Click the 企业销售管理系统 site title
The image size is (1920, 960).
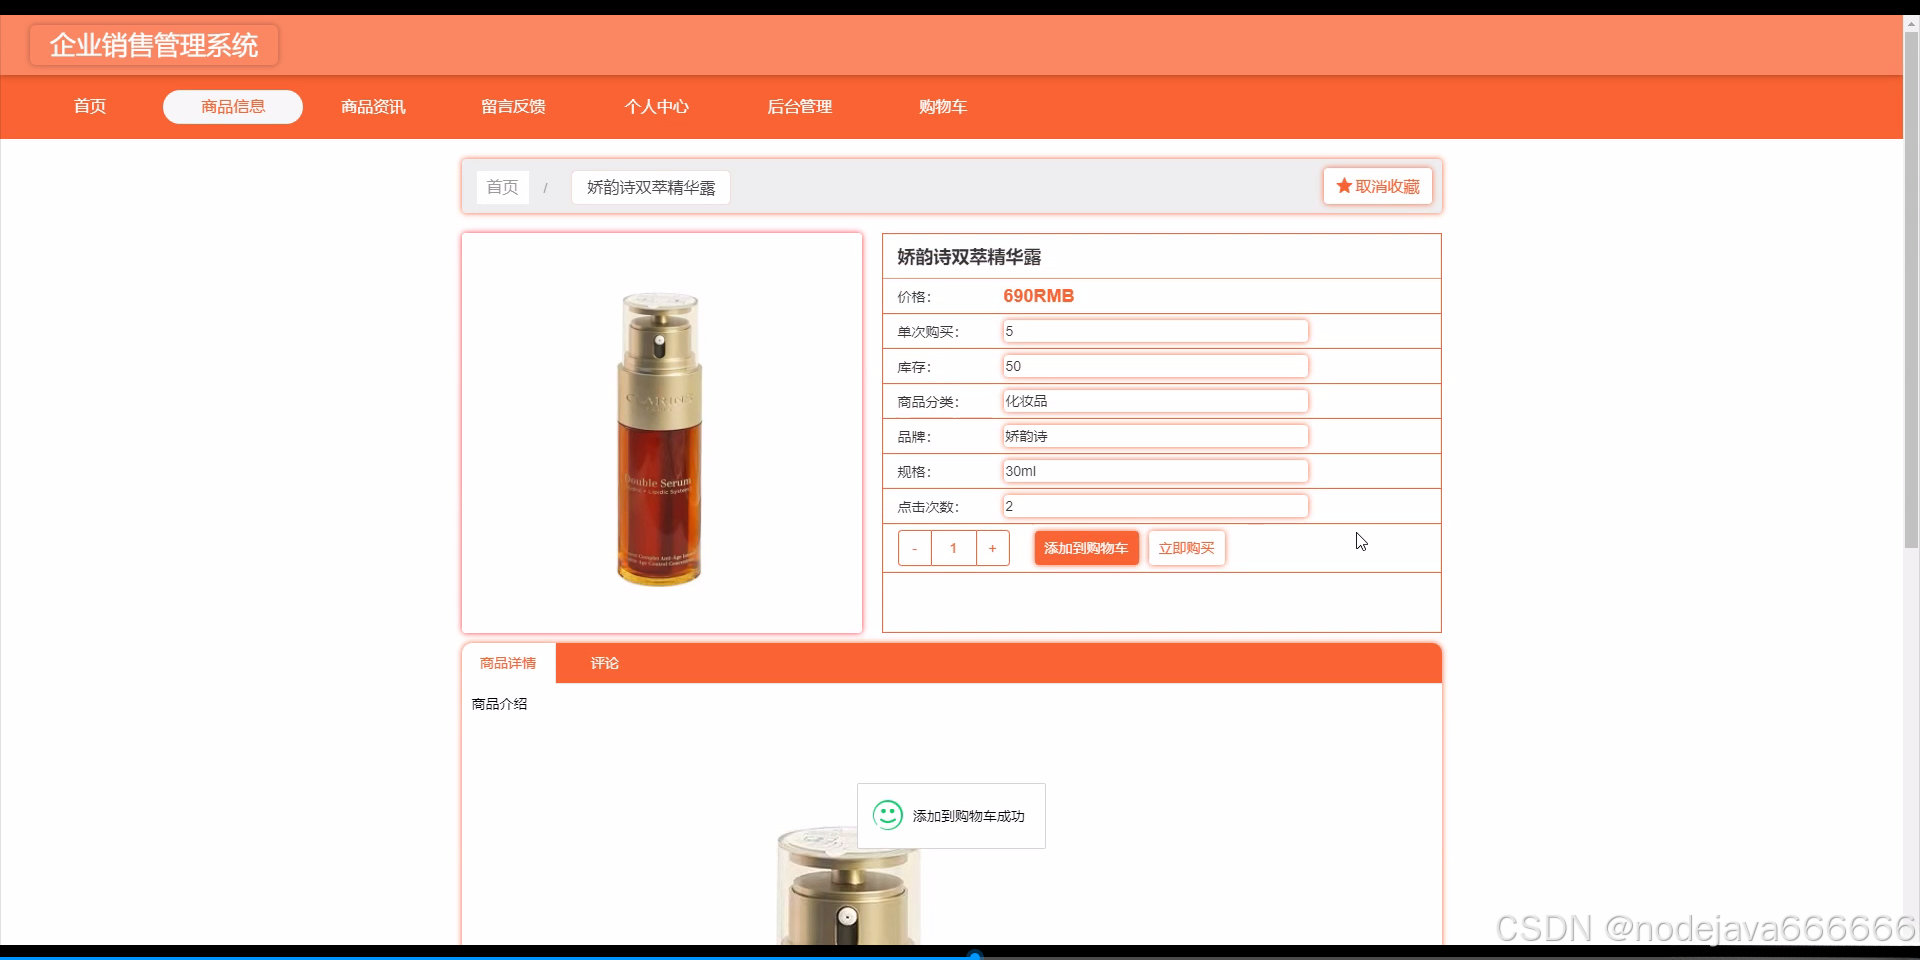pyautogui.click(x=154, y=45)
